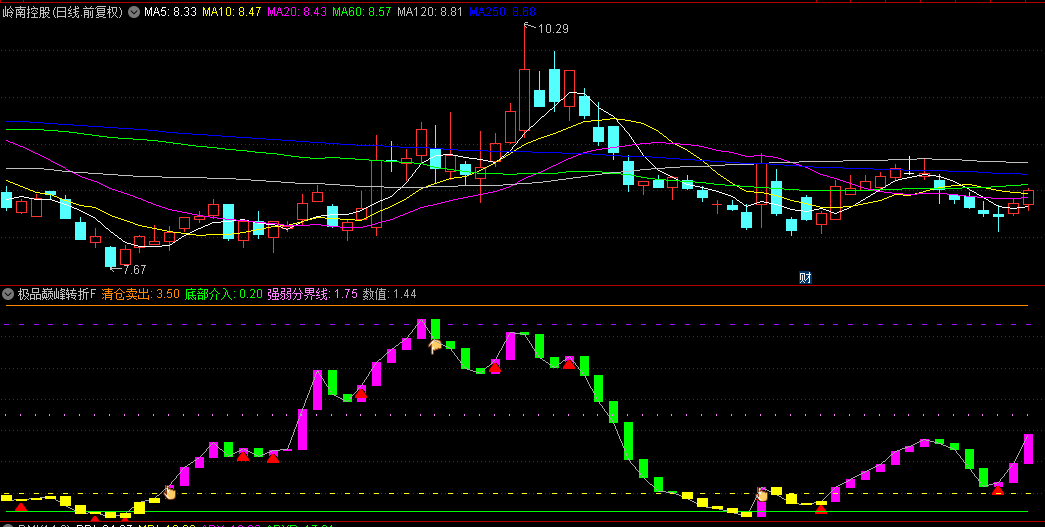1045x527 pixels.
Task: Click the leftmost red triangle signal marker
Action: [x=21, y=508]
